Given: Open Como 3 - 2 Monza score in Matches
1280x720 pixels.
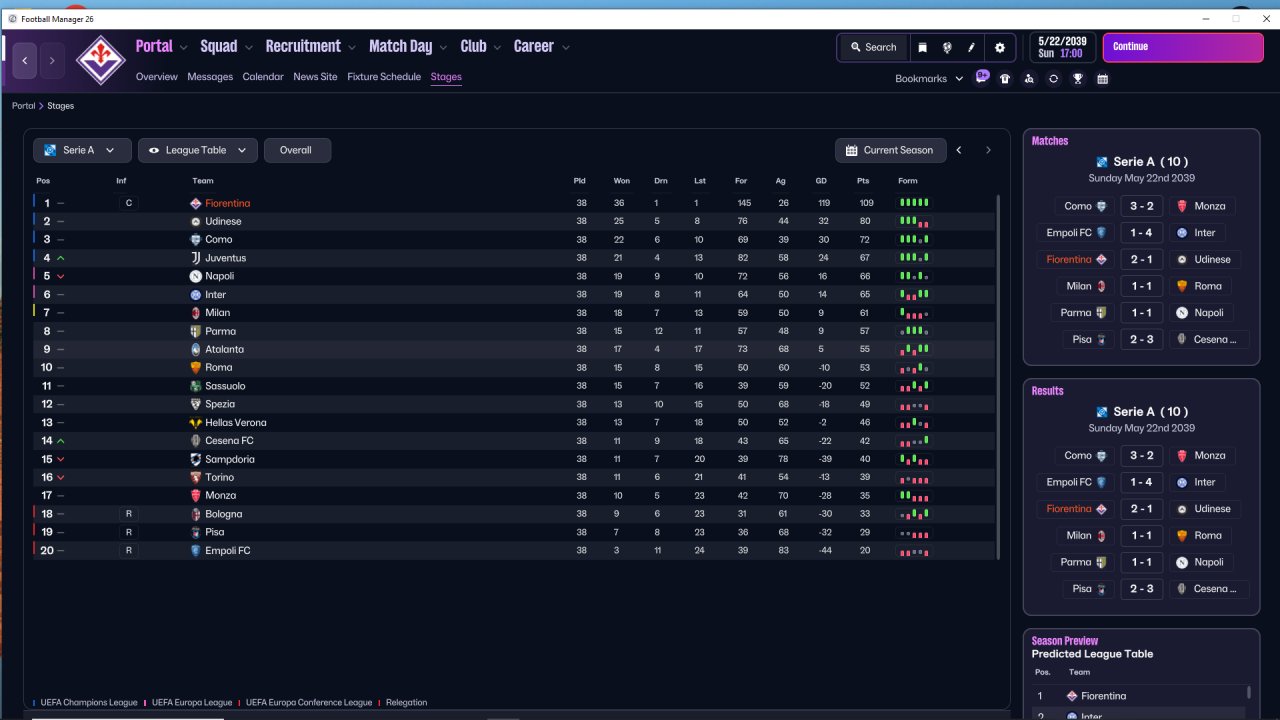Looking at the screenshot, I should (1141, 206).
